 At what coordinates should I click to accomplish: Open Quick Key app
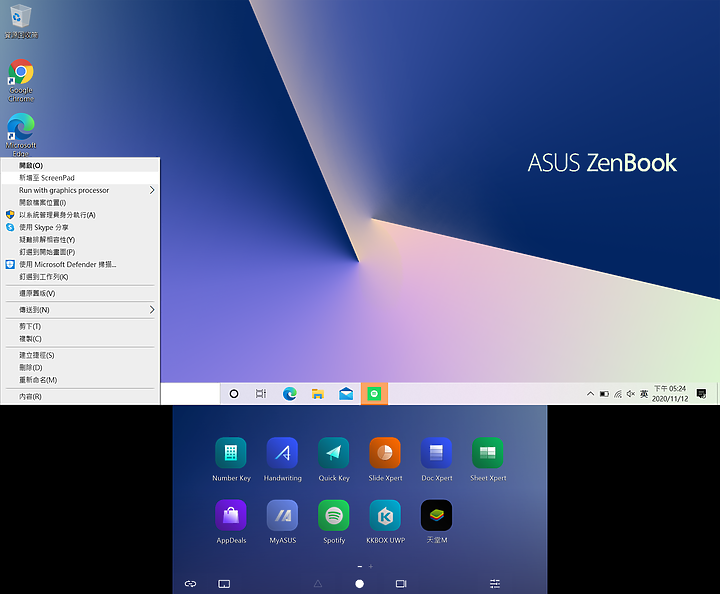click(x=334, y=453)
